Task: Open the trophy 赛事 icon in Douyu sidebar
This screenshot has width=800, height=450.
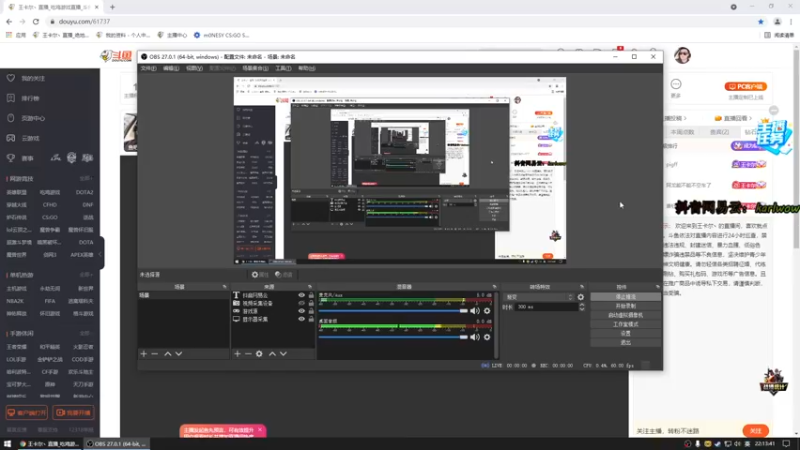Action: [x=11, y=158]
